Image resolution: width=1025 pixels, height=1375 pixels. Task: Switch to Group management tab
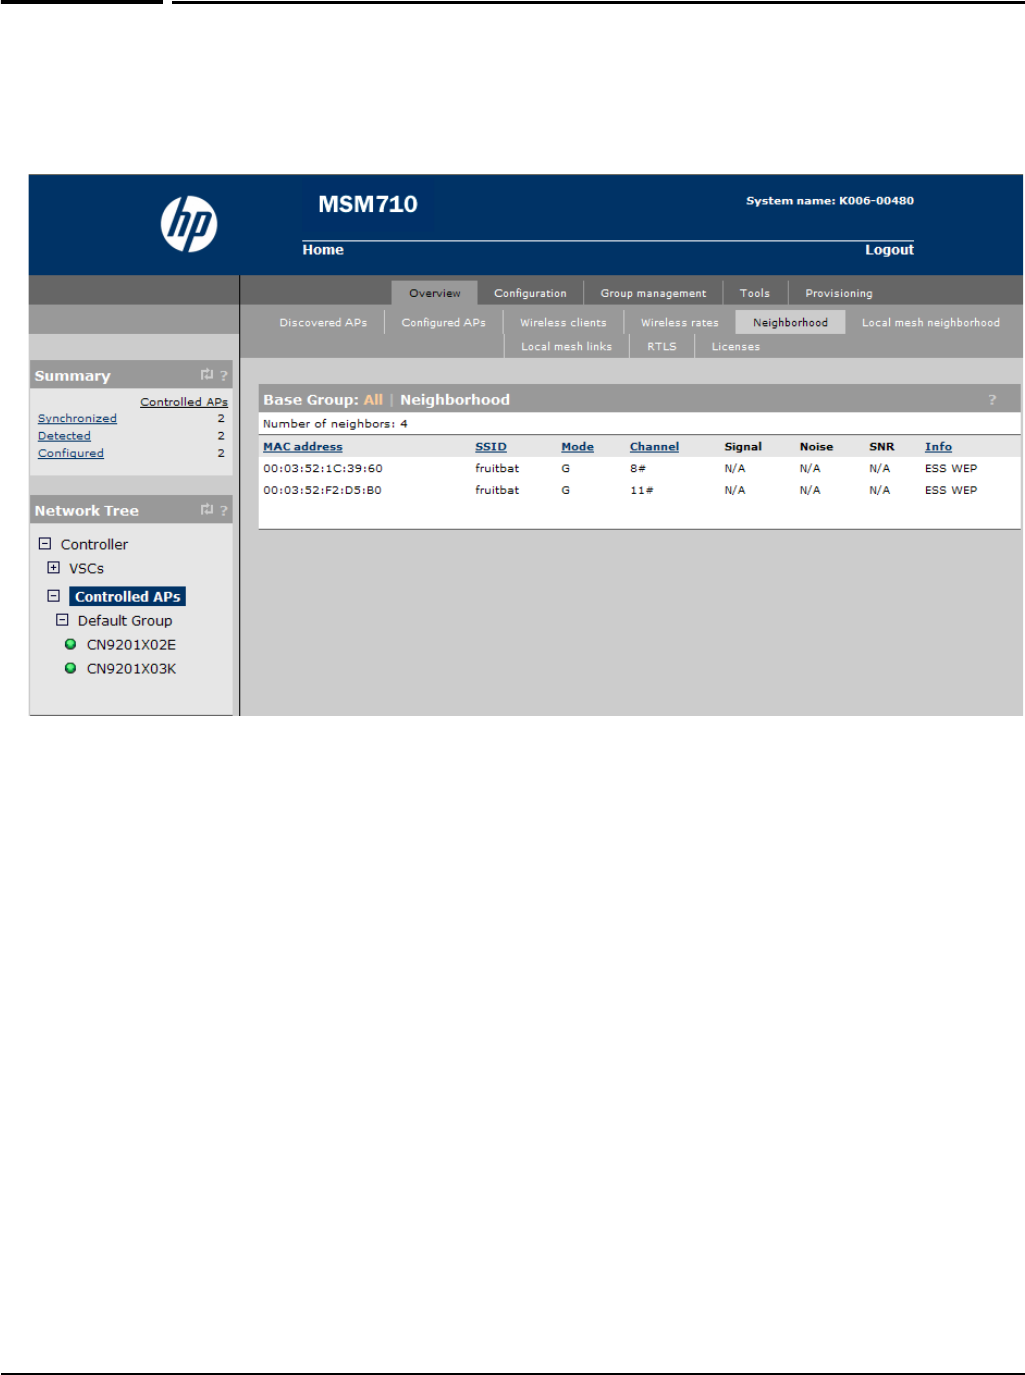coord(653,293)
